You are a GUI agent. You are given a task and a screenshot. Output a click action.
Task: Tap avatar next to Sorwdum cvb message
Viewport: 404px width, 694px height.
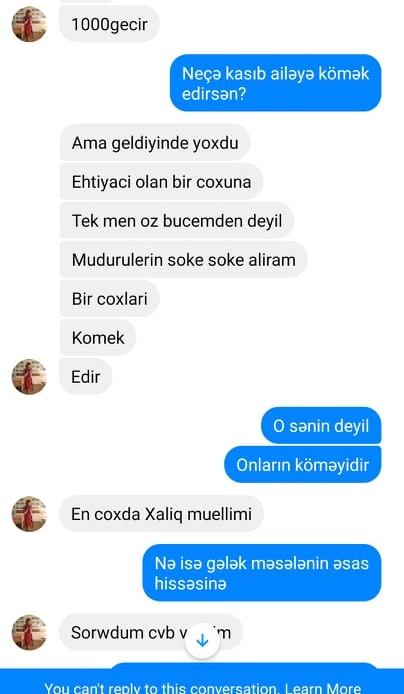click(29, 632)
